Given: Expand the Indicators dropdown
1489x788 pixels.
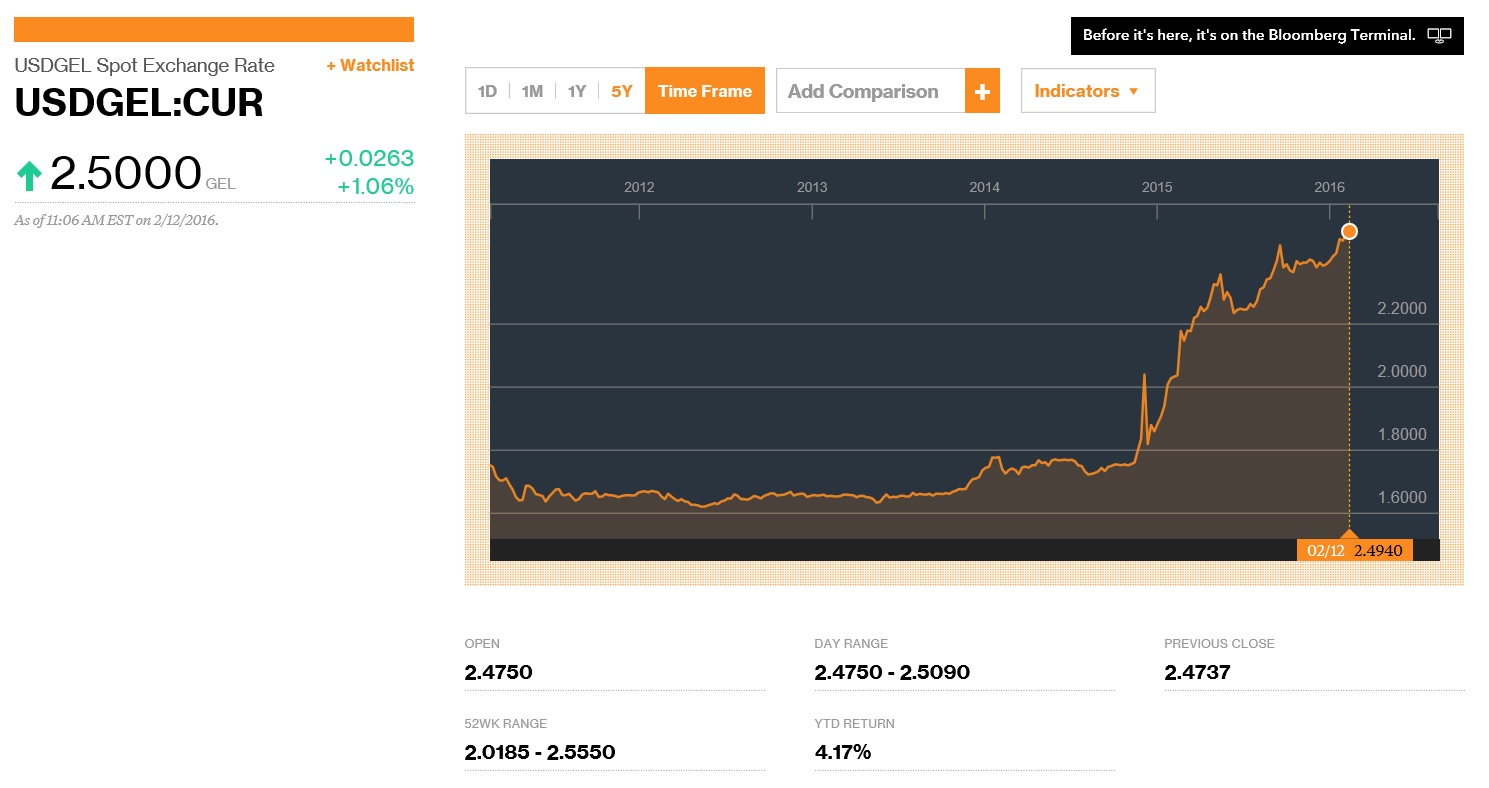Looking at the screenshot, I should 1087,91.
